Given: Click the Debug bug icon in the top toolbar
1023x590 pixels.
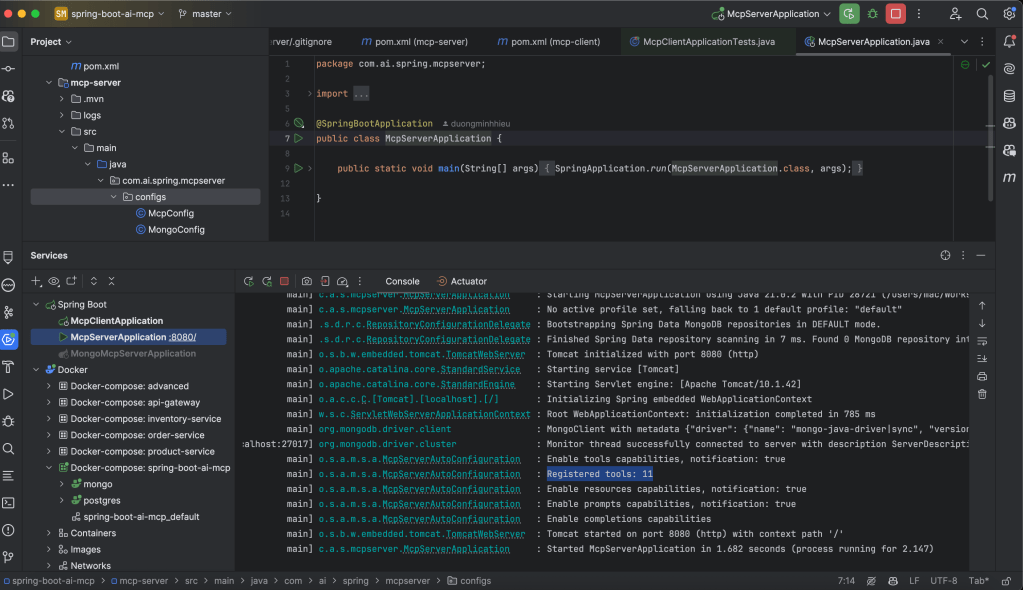Looking at the screenshot, I should pyautogui.click(x=873, y=14).
